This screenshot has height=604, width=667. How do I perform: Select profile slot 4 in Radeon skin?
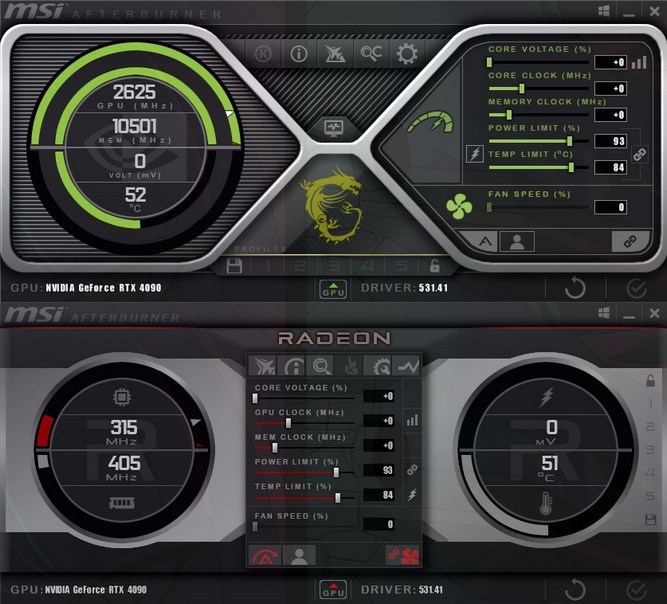[650, 473]
